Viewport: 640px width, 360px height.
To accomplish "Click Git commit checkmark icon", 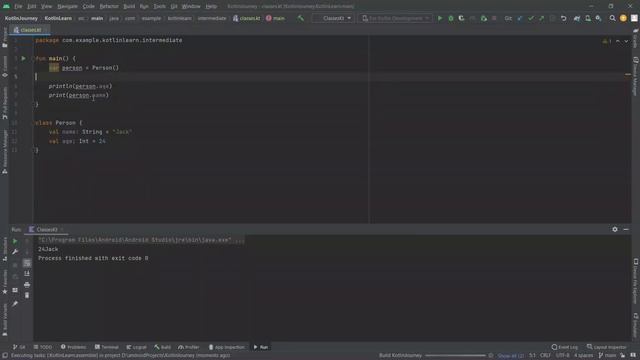I will [531, 18].
